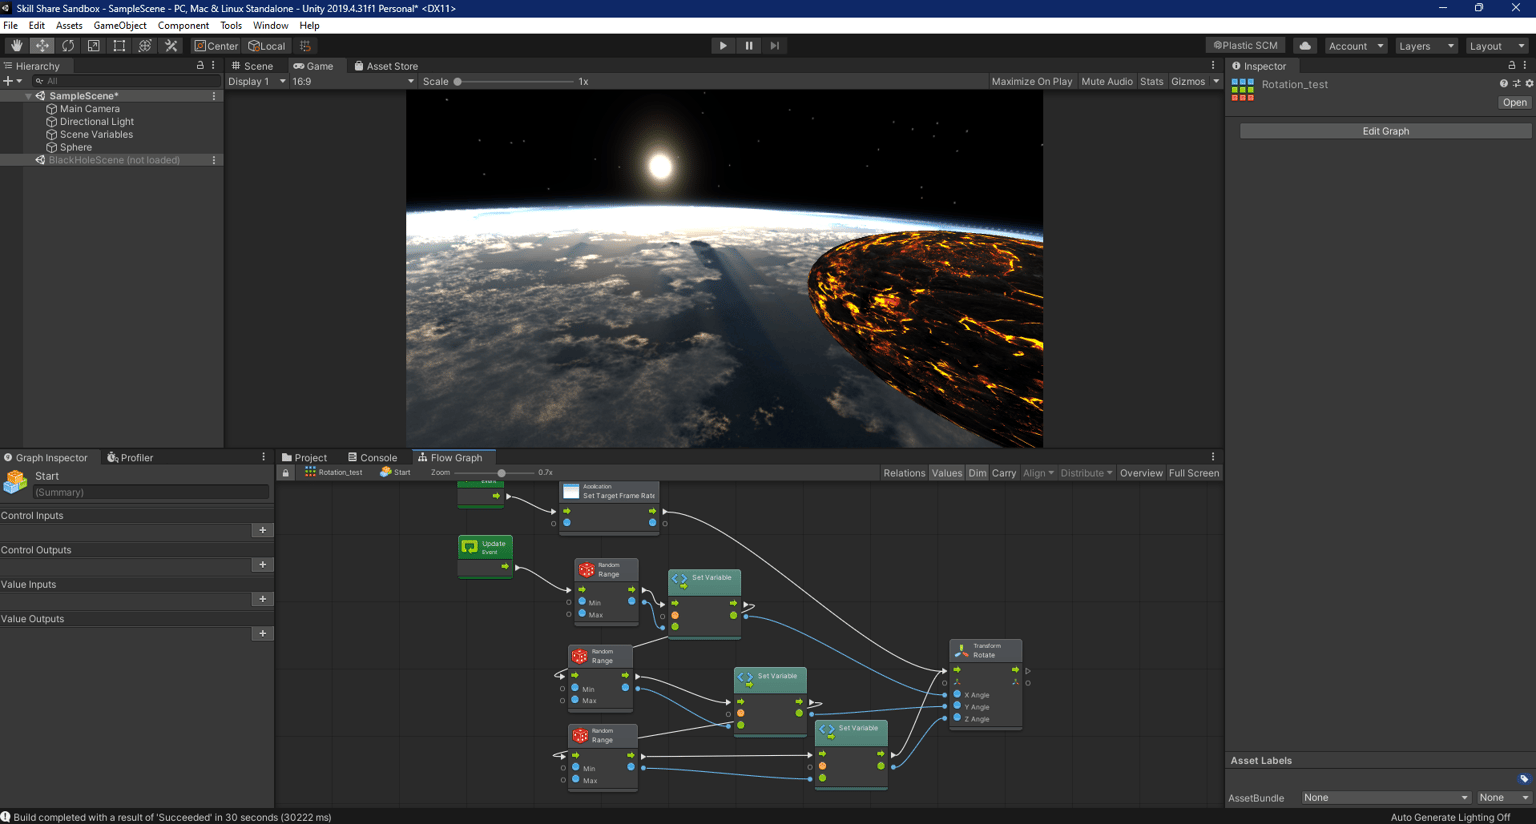Image resolution: width=1536 pixels, height=824 pixels.
Task: Toggle Inspector lock icon
Action: [x=1512, y=66]
